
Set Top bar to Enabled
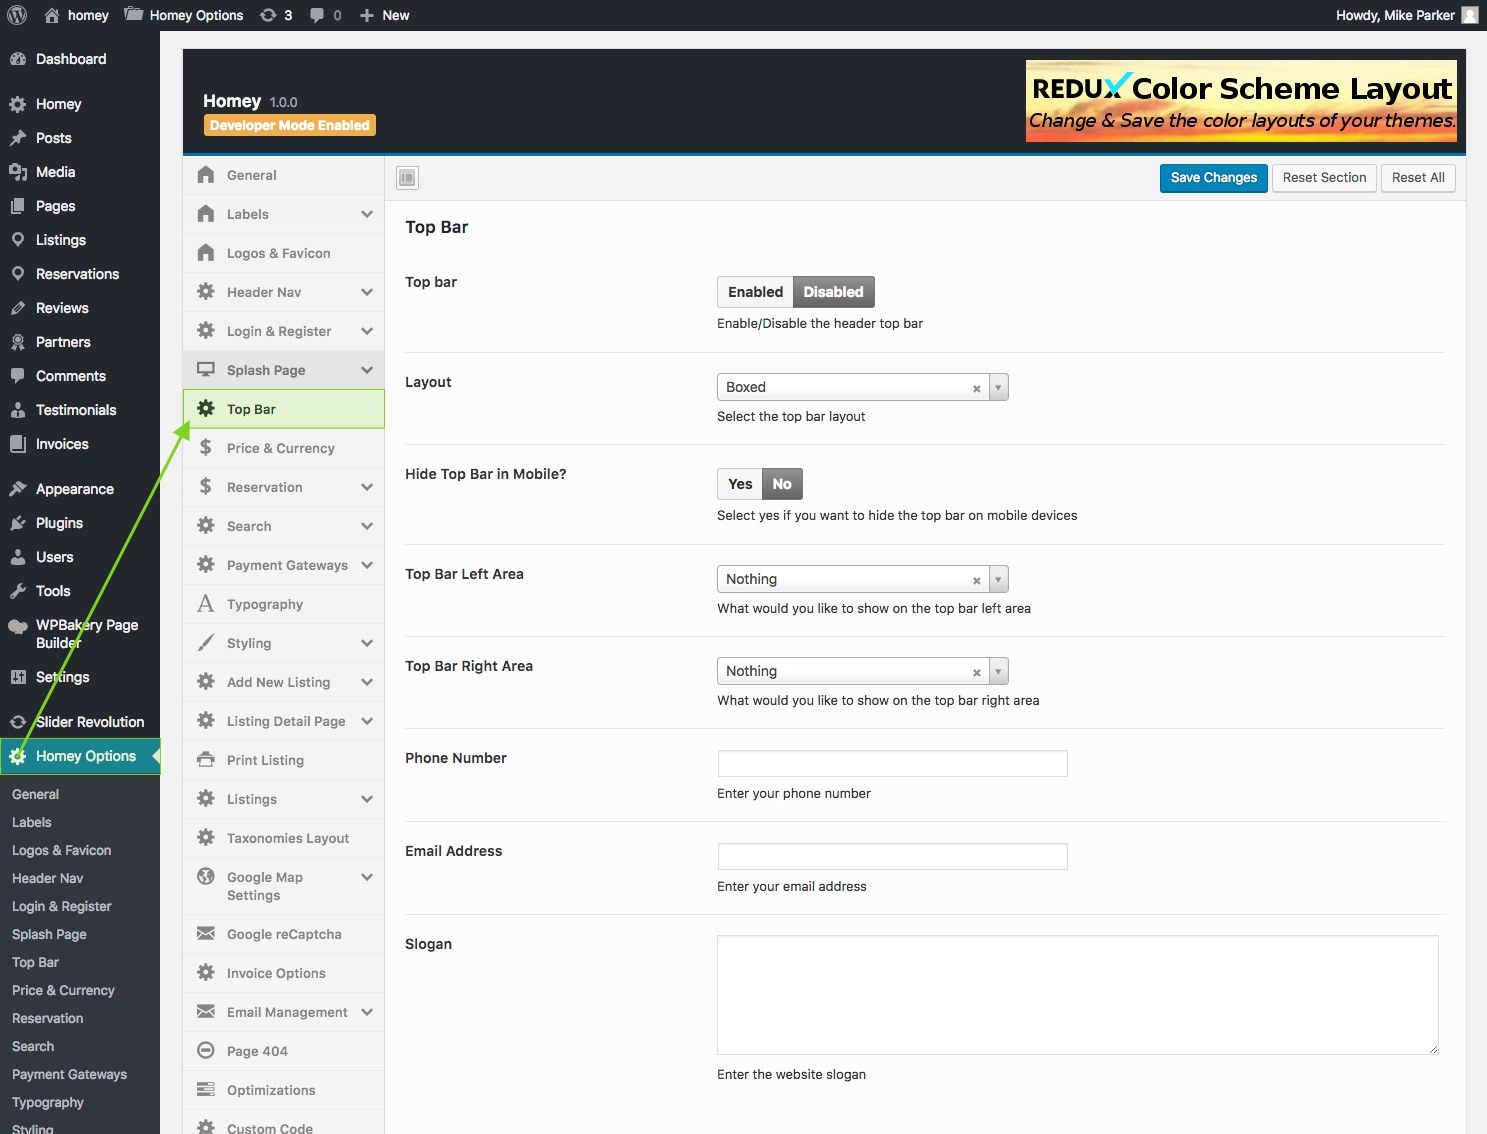tap(755, 292)
